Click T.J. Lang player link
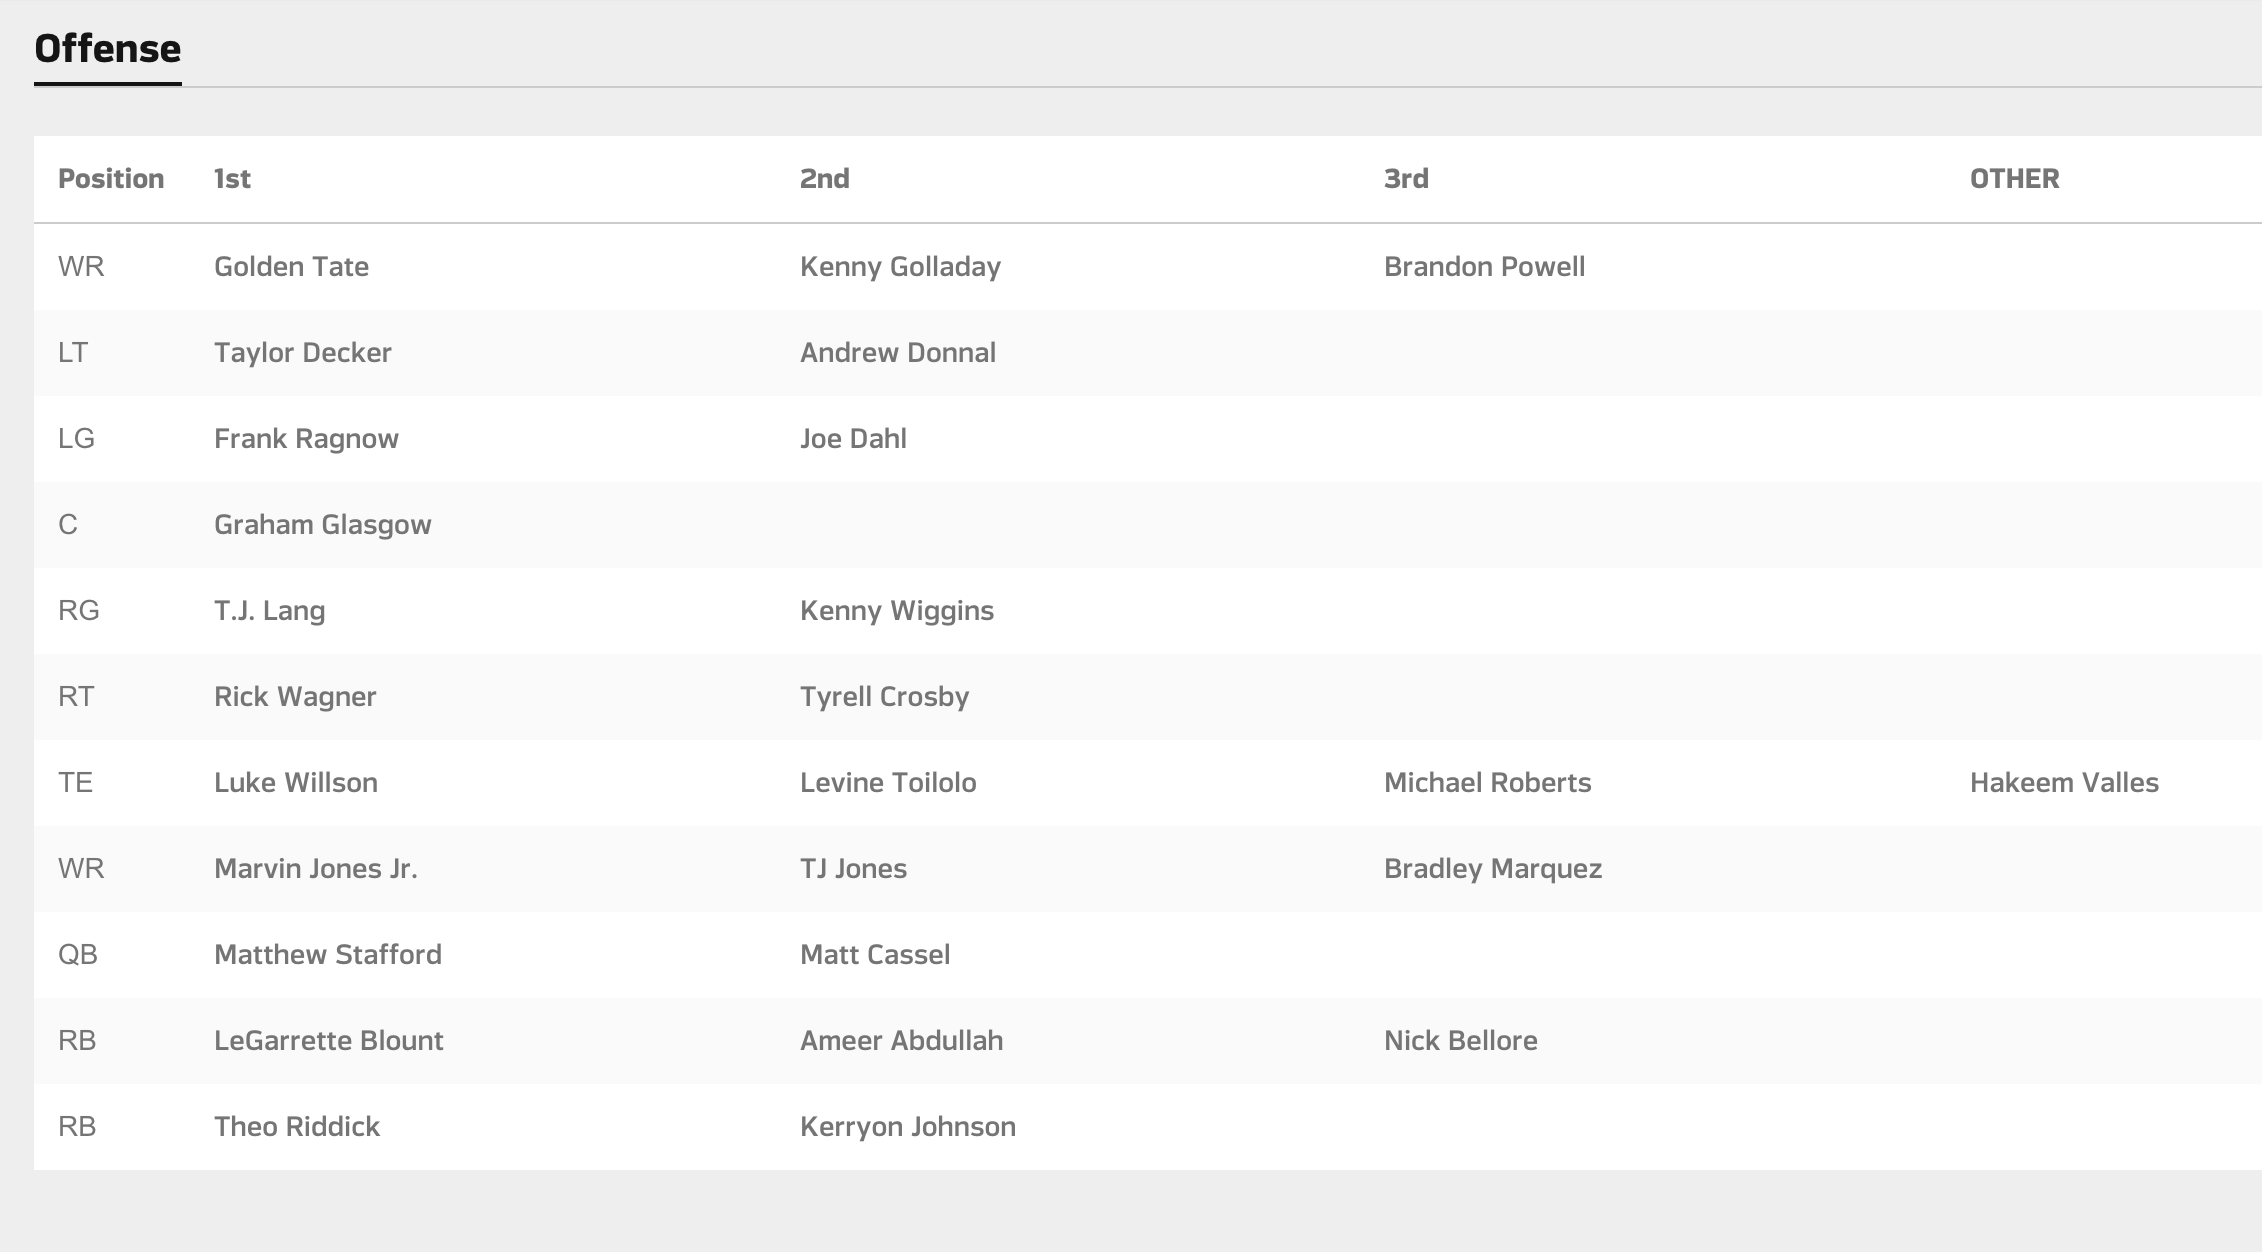Viewport: 2262px width, 1252px height. 269,611
